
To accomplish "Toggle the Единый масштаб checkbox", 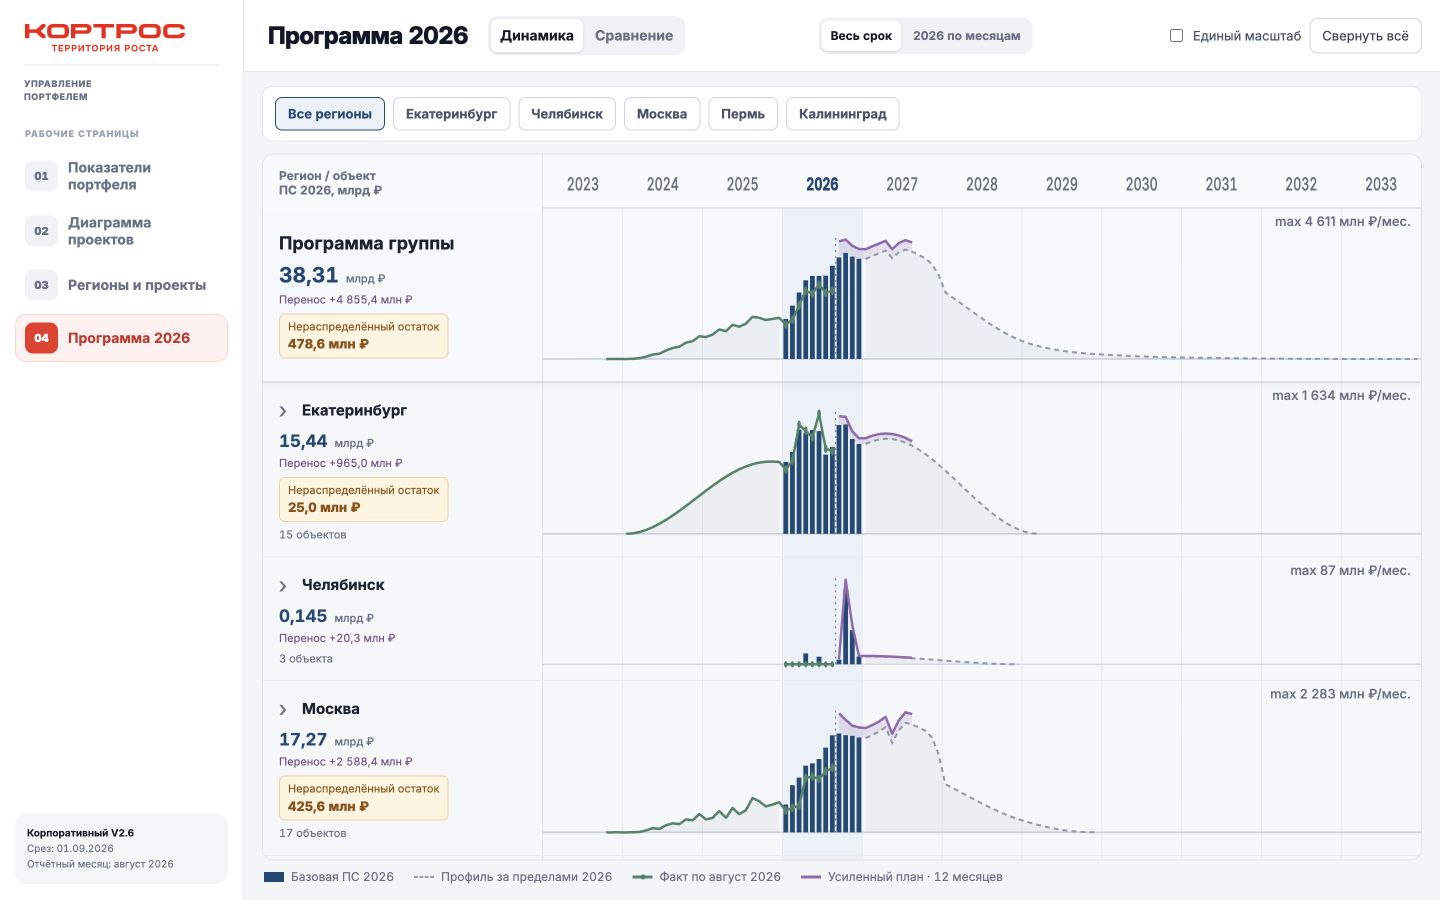I will tap(1177, 36).
